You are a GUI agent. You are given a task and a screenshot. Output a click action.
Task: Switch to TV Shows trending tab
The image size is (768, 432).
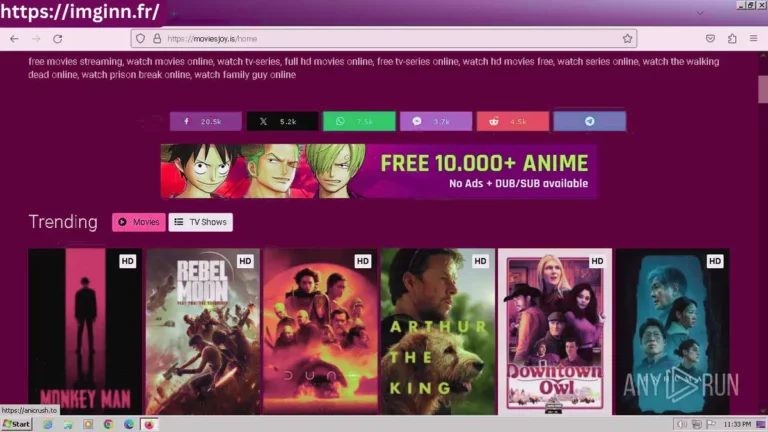click(x=201, y=222)
